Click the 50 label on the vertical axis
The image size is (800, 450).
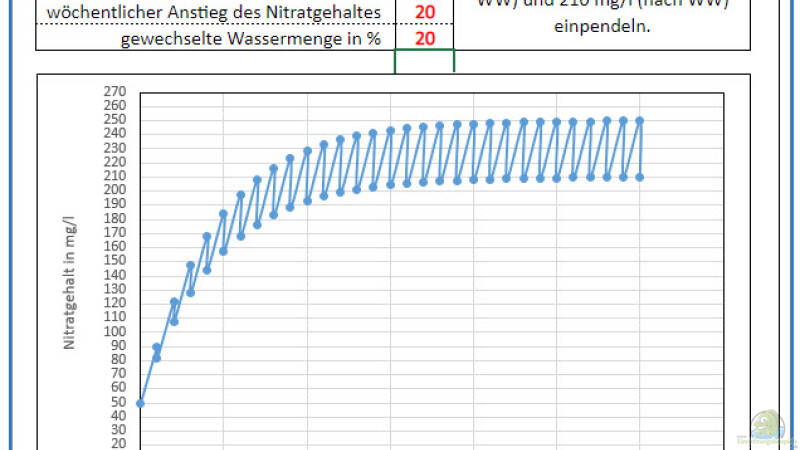116,402
